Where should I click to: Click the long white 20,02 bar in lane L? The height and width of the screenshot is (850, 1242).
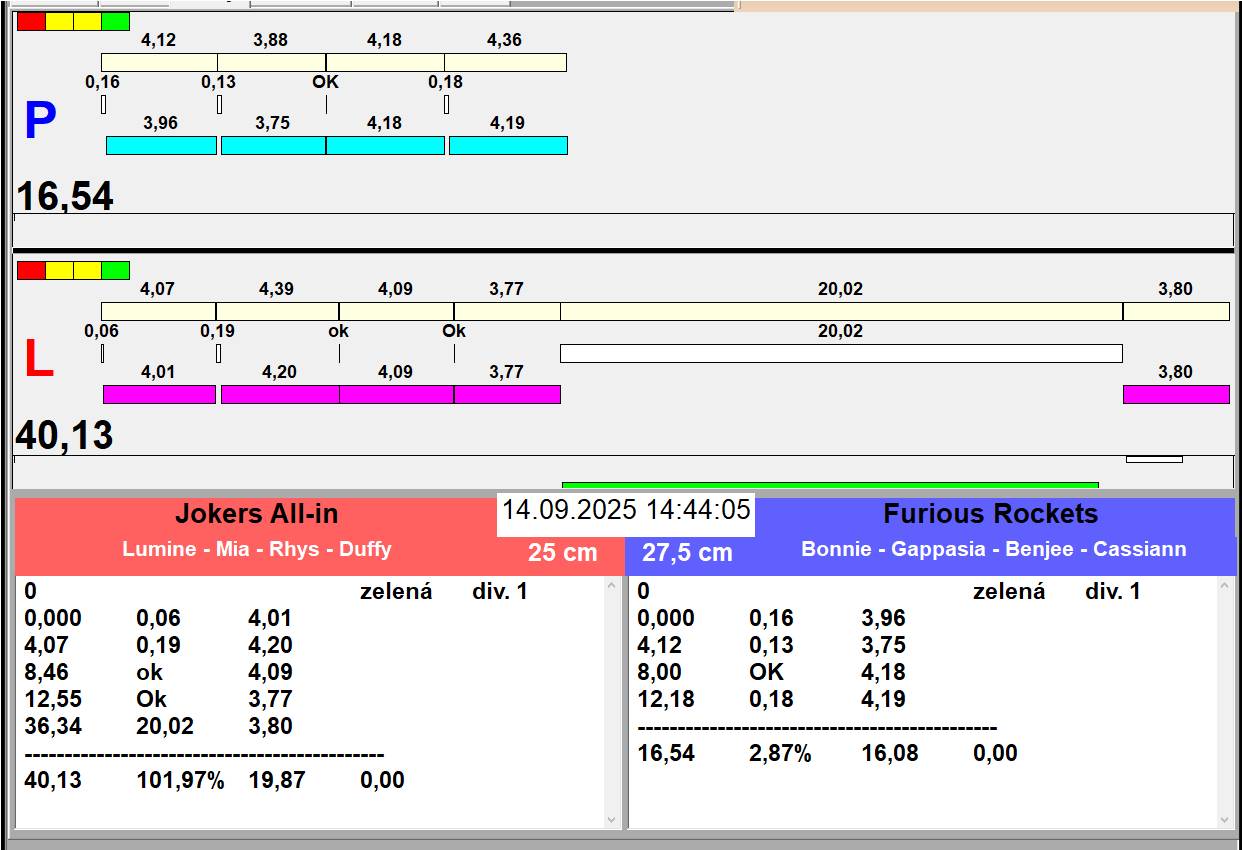pos(840,353)
